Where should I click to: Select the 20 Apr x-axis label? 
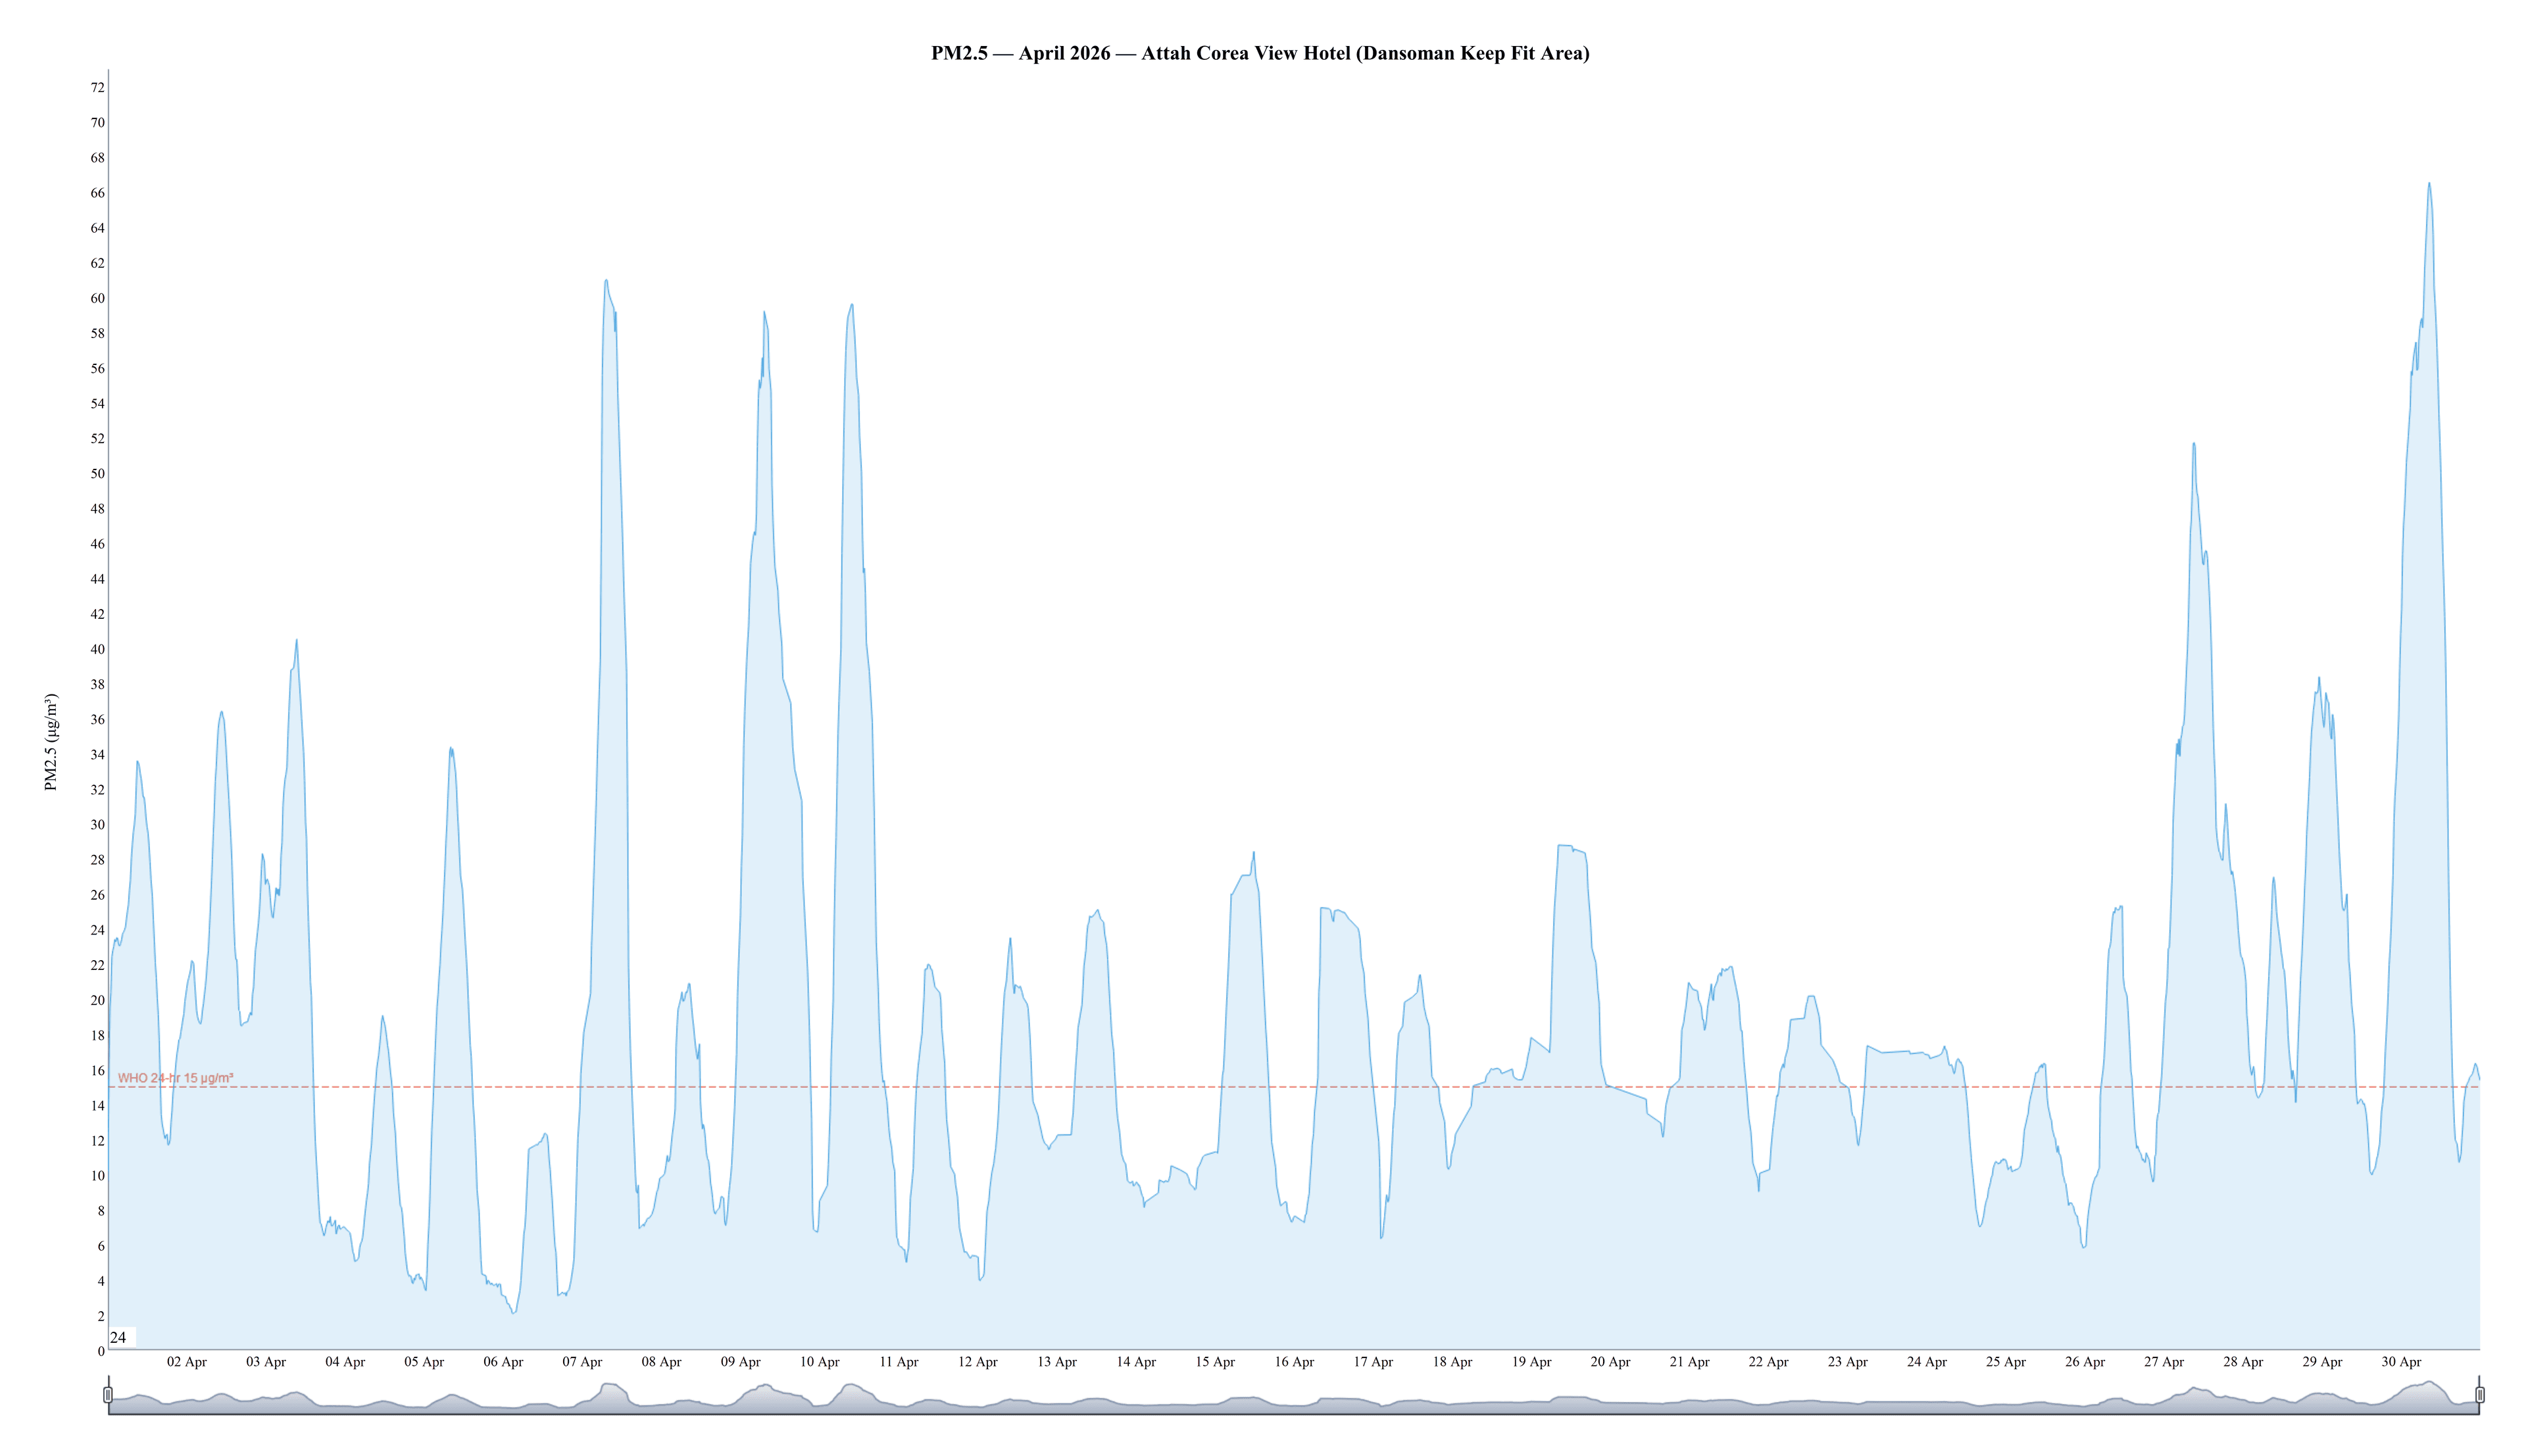click(x=1610, y=1362)
